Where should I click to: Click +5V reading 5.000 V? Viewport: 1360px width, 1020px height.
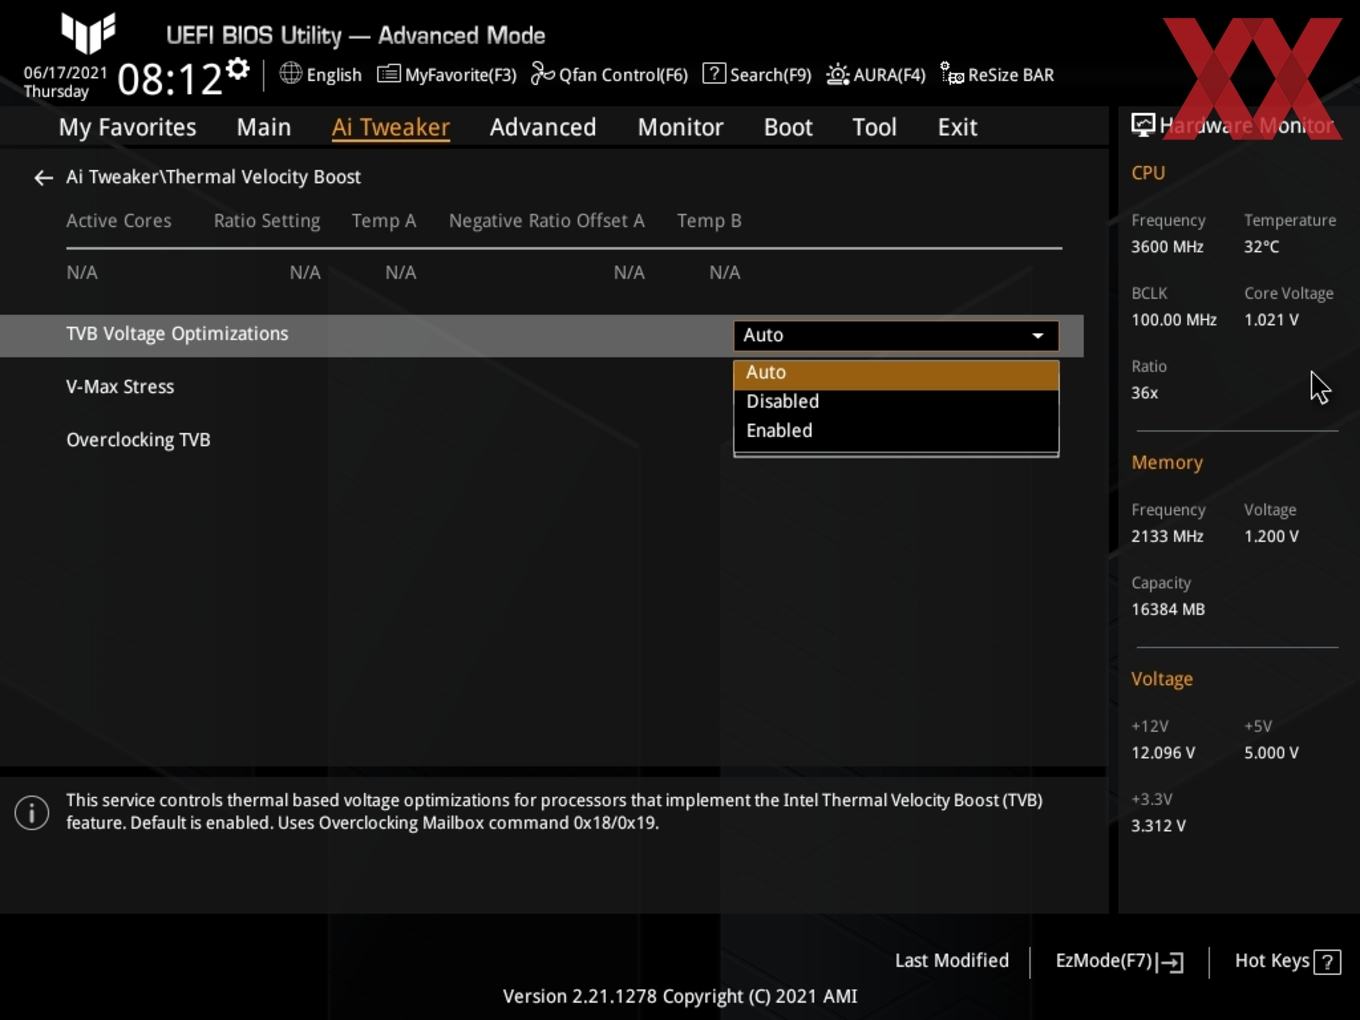click(x=1271, y=753)
